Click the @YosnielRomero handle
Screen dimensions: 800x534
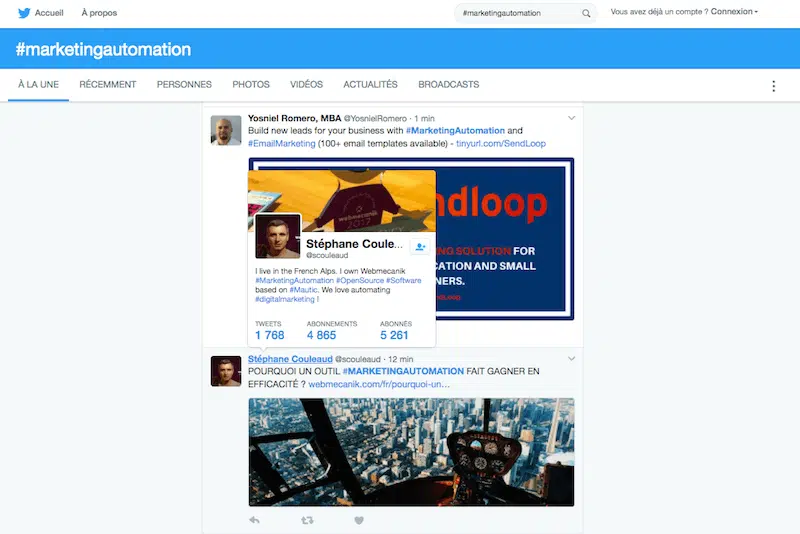coord(375,118)
